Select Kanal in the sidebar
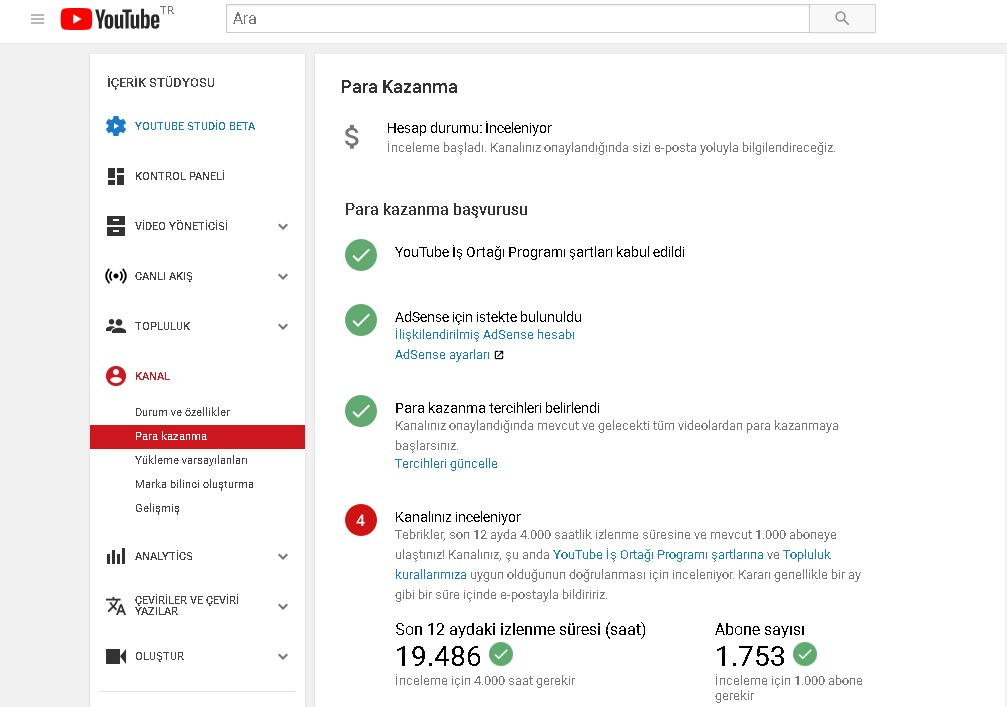Image resolution: width=1007 pixels, height=707 pixels. click(152, 376)
